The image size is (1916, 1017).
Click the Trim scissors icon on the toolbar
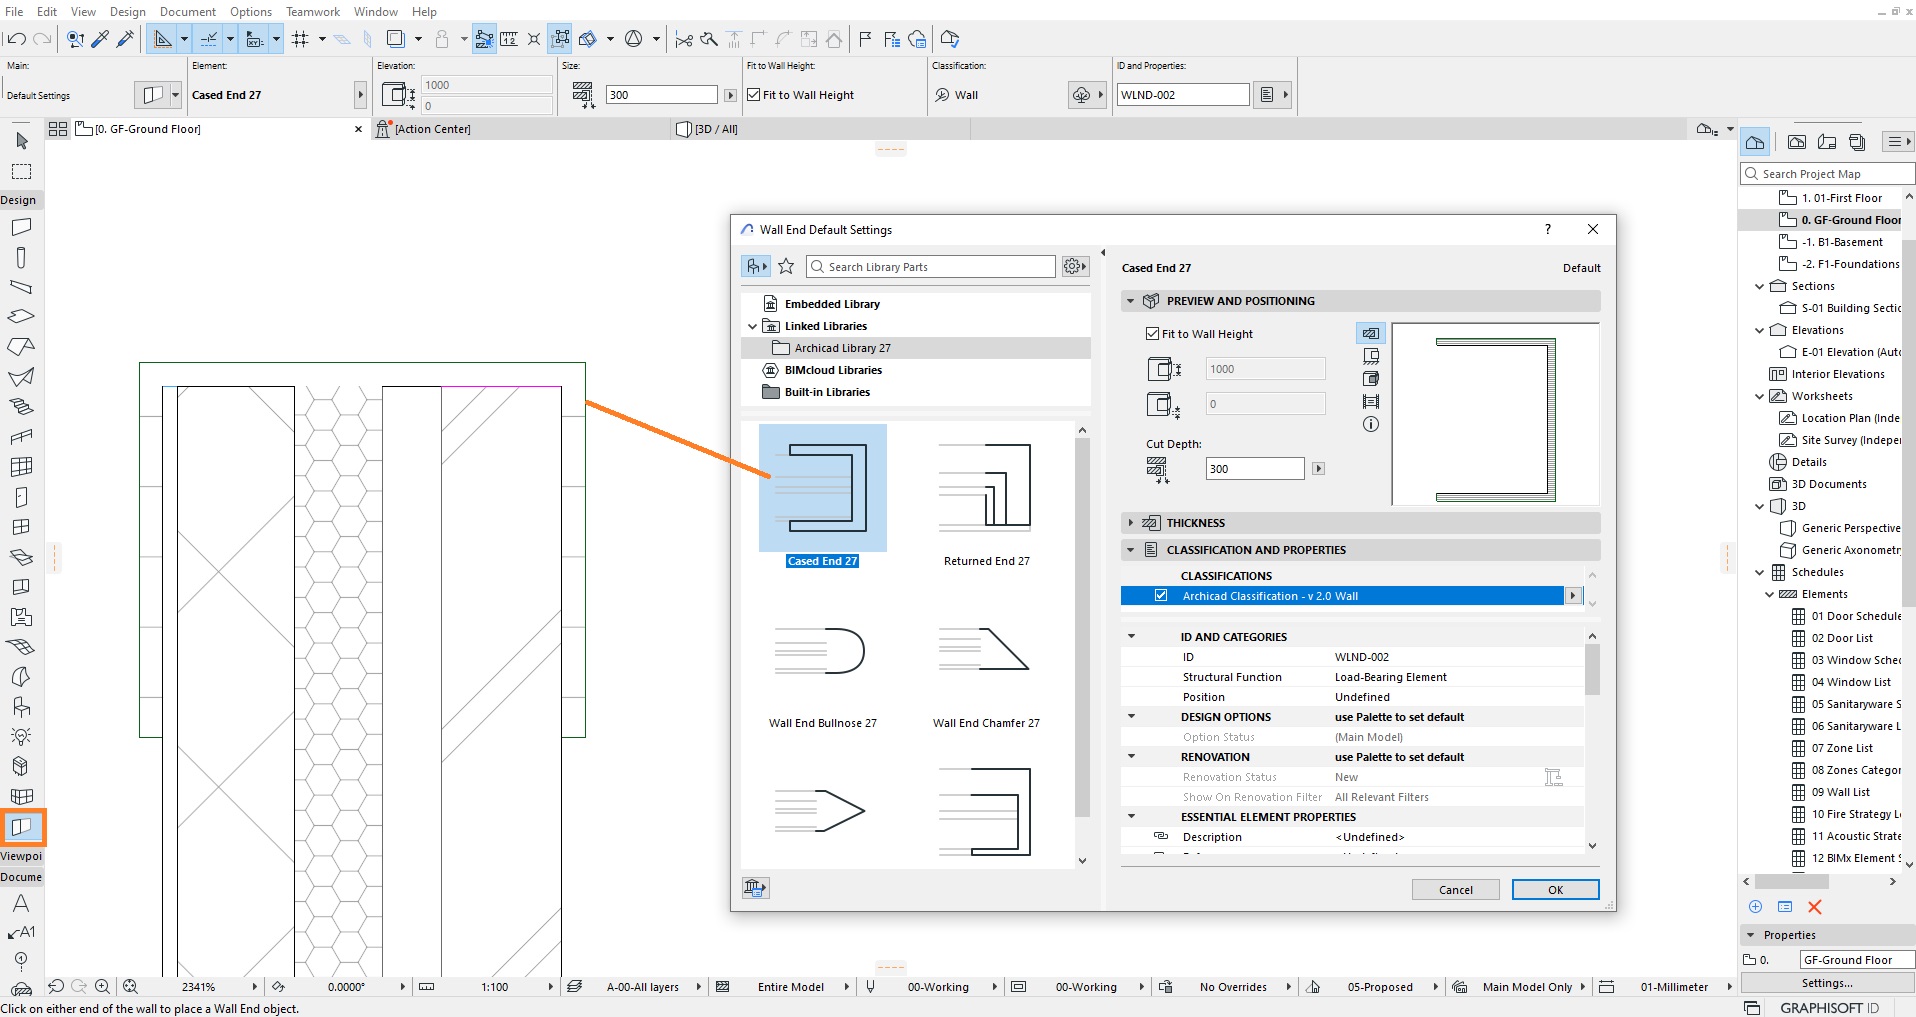[684, 39]
